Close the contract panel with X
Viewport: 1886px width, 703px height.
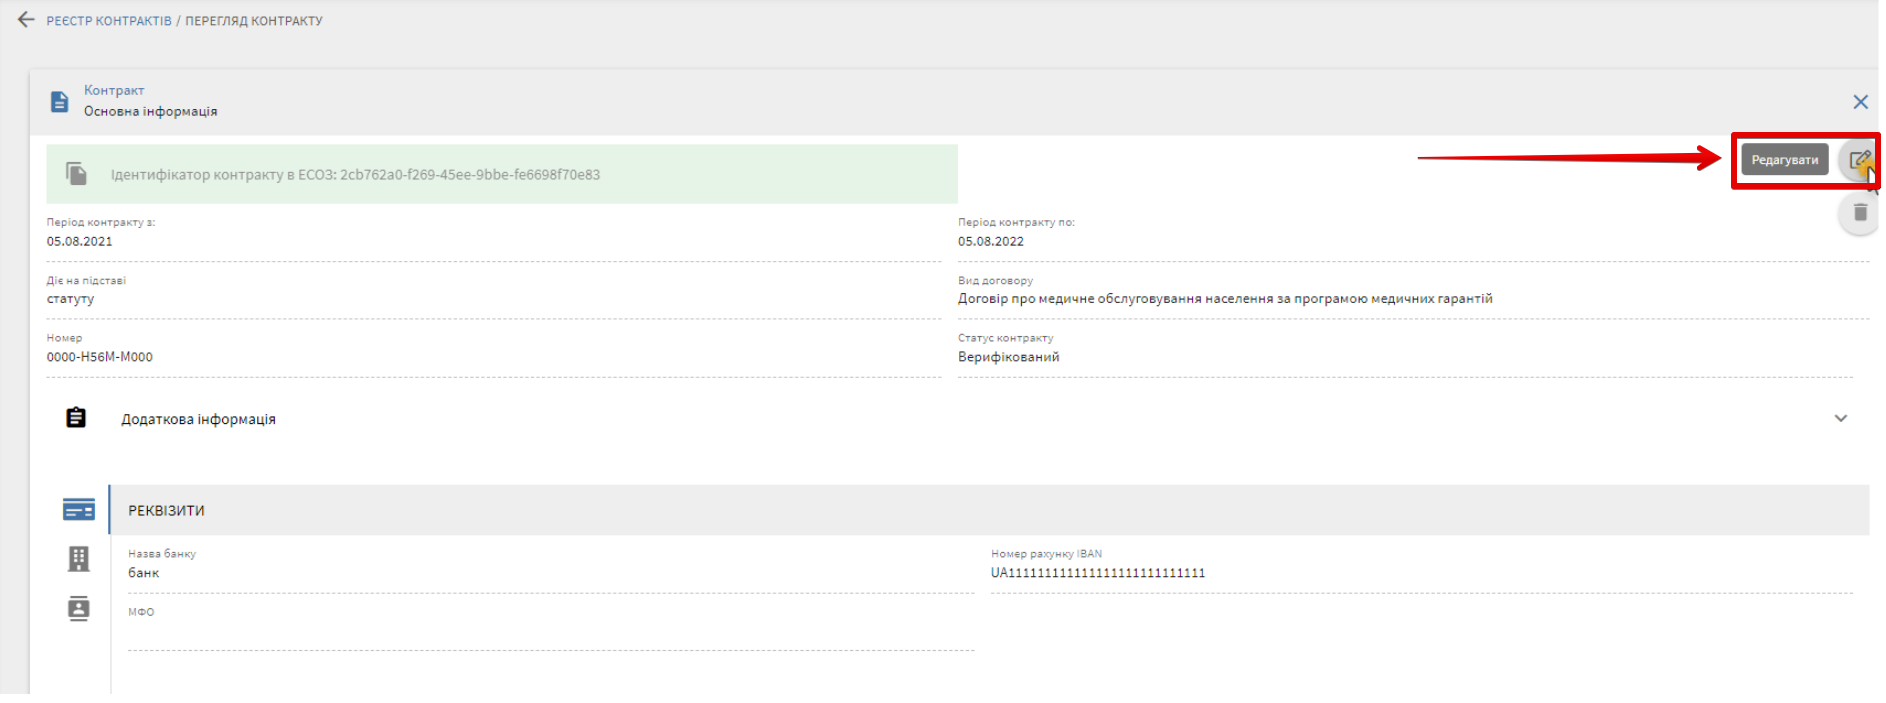pos(1860,102)
